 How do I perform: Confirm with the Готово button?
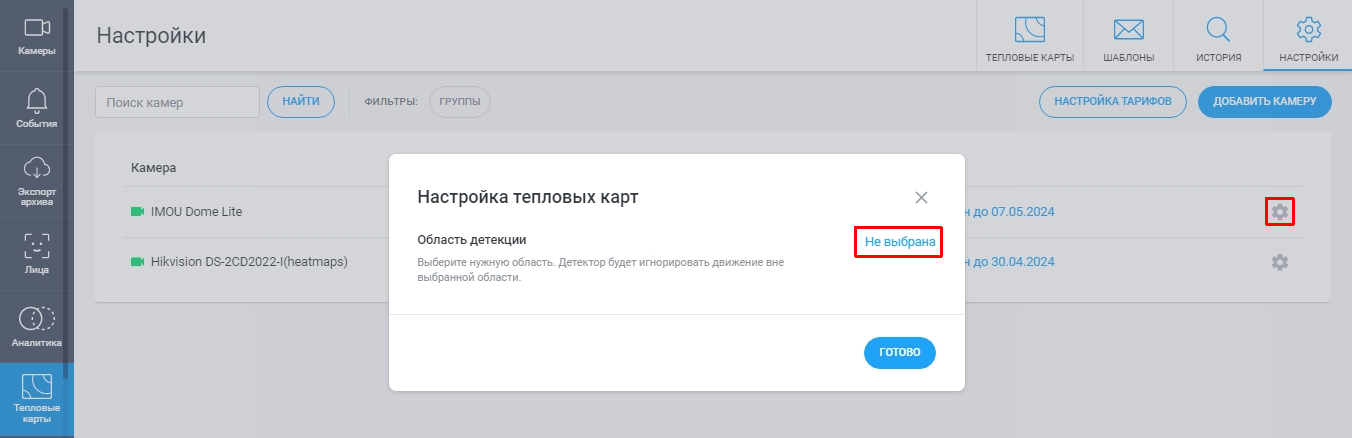click(900, 353)
